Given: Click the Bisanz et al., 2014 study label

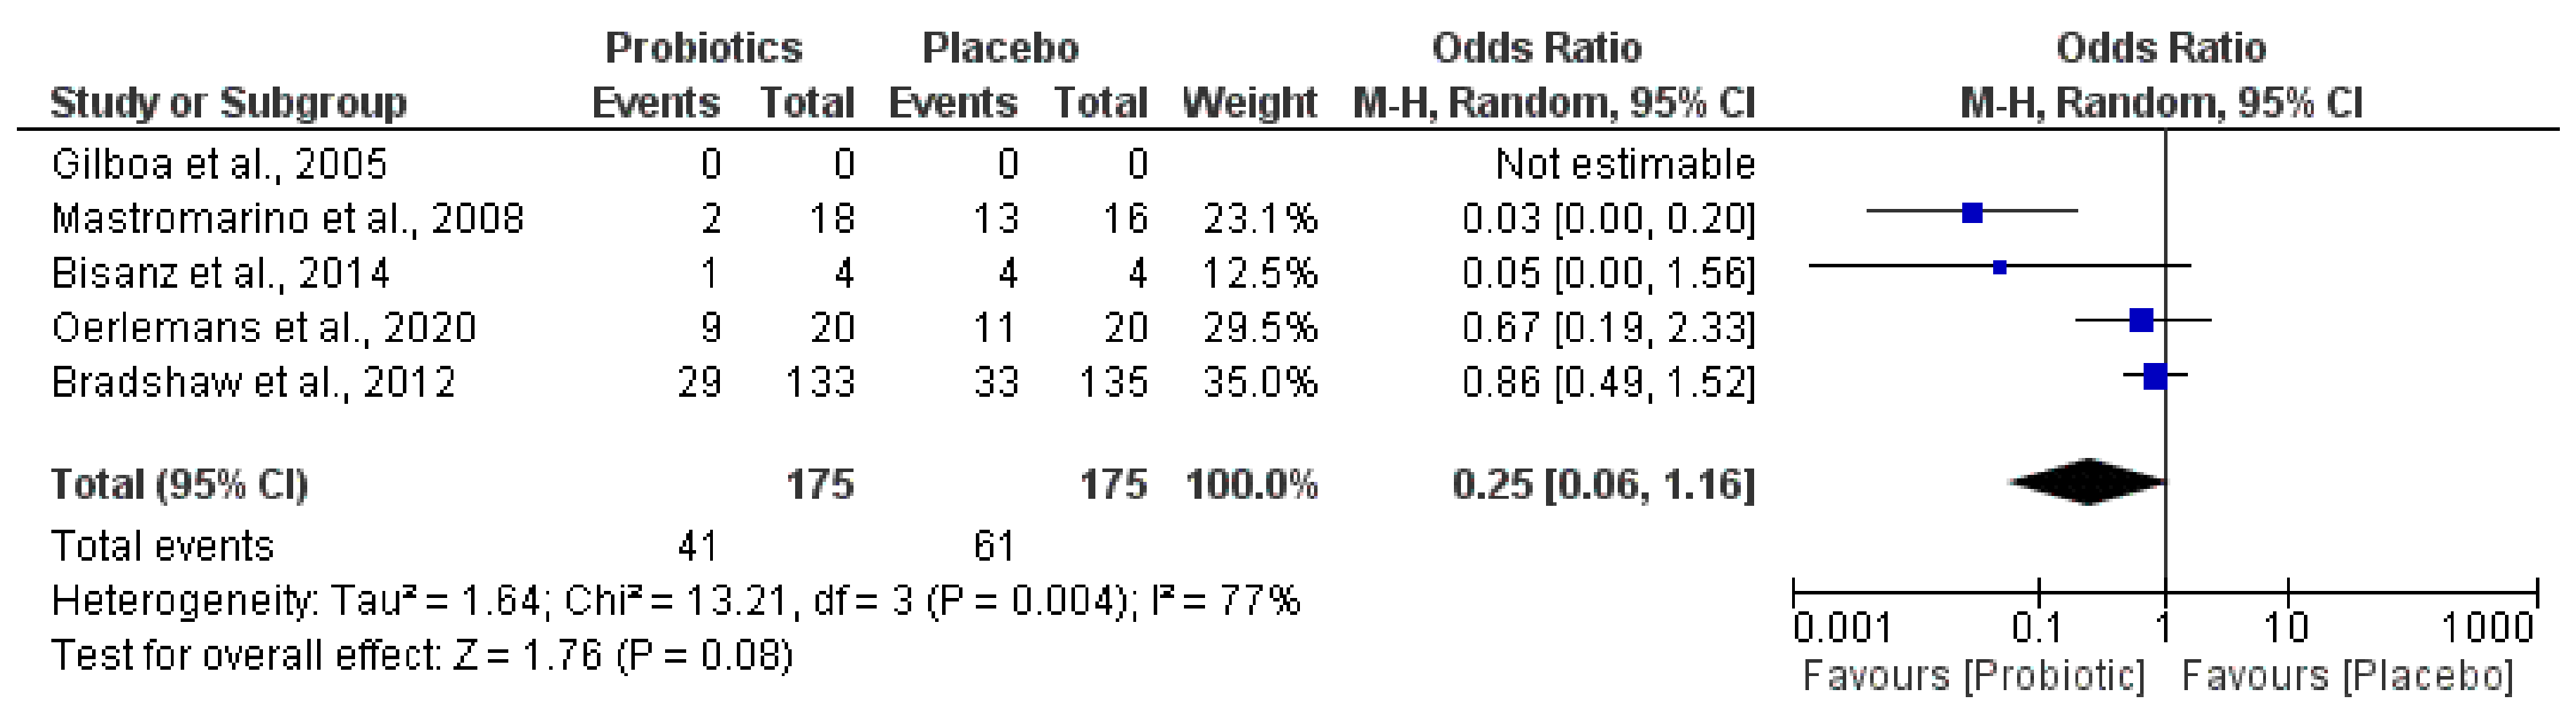Looking at the screenshot, I should (220, 273).
